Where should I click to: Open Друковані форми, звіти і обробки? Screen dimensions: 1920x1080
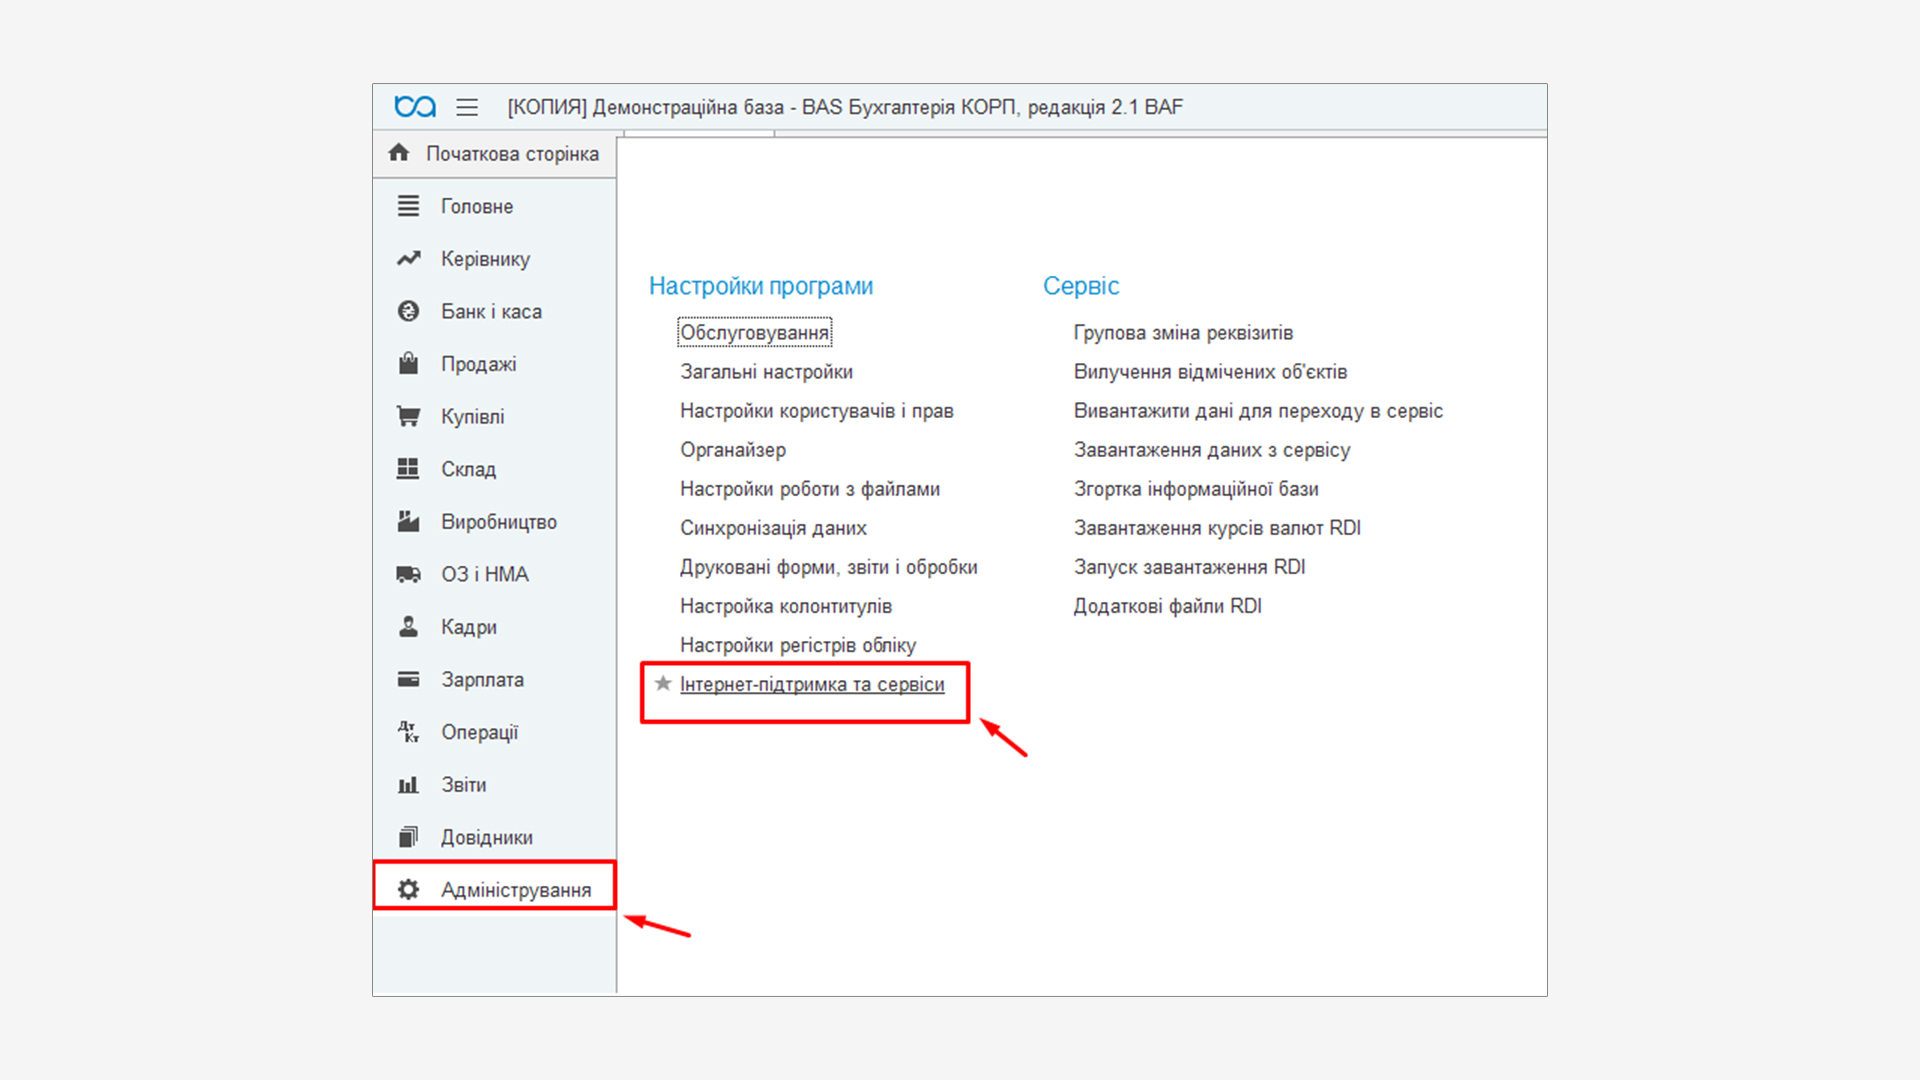(828, 567)
